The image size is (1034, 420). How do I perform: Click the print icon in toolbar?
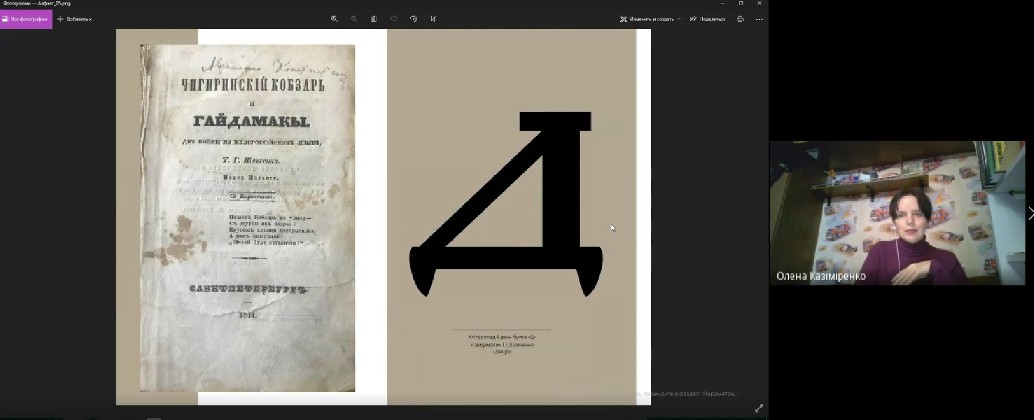point(740,18)
